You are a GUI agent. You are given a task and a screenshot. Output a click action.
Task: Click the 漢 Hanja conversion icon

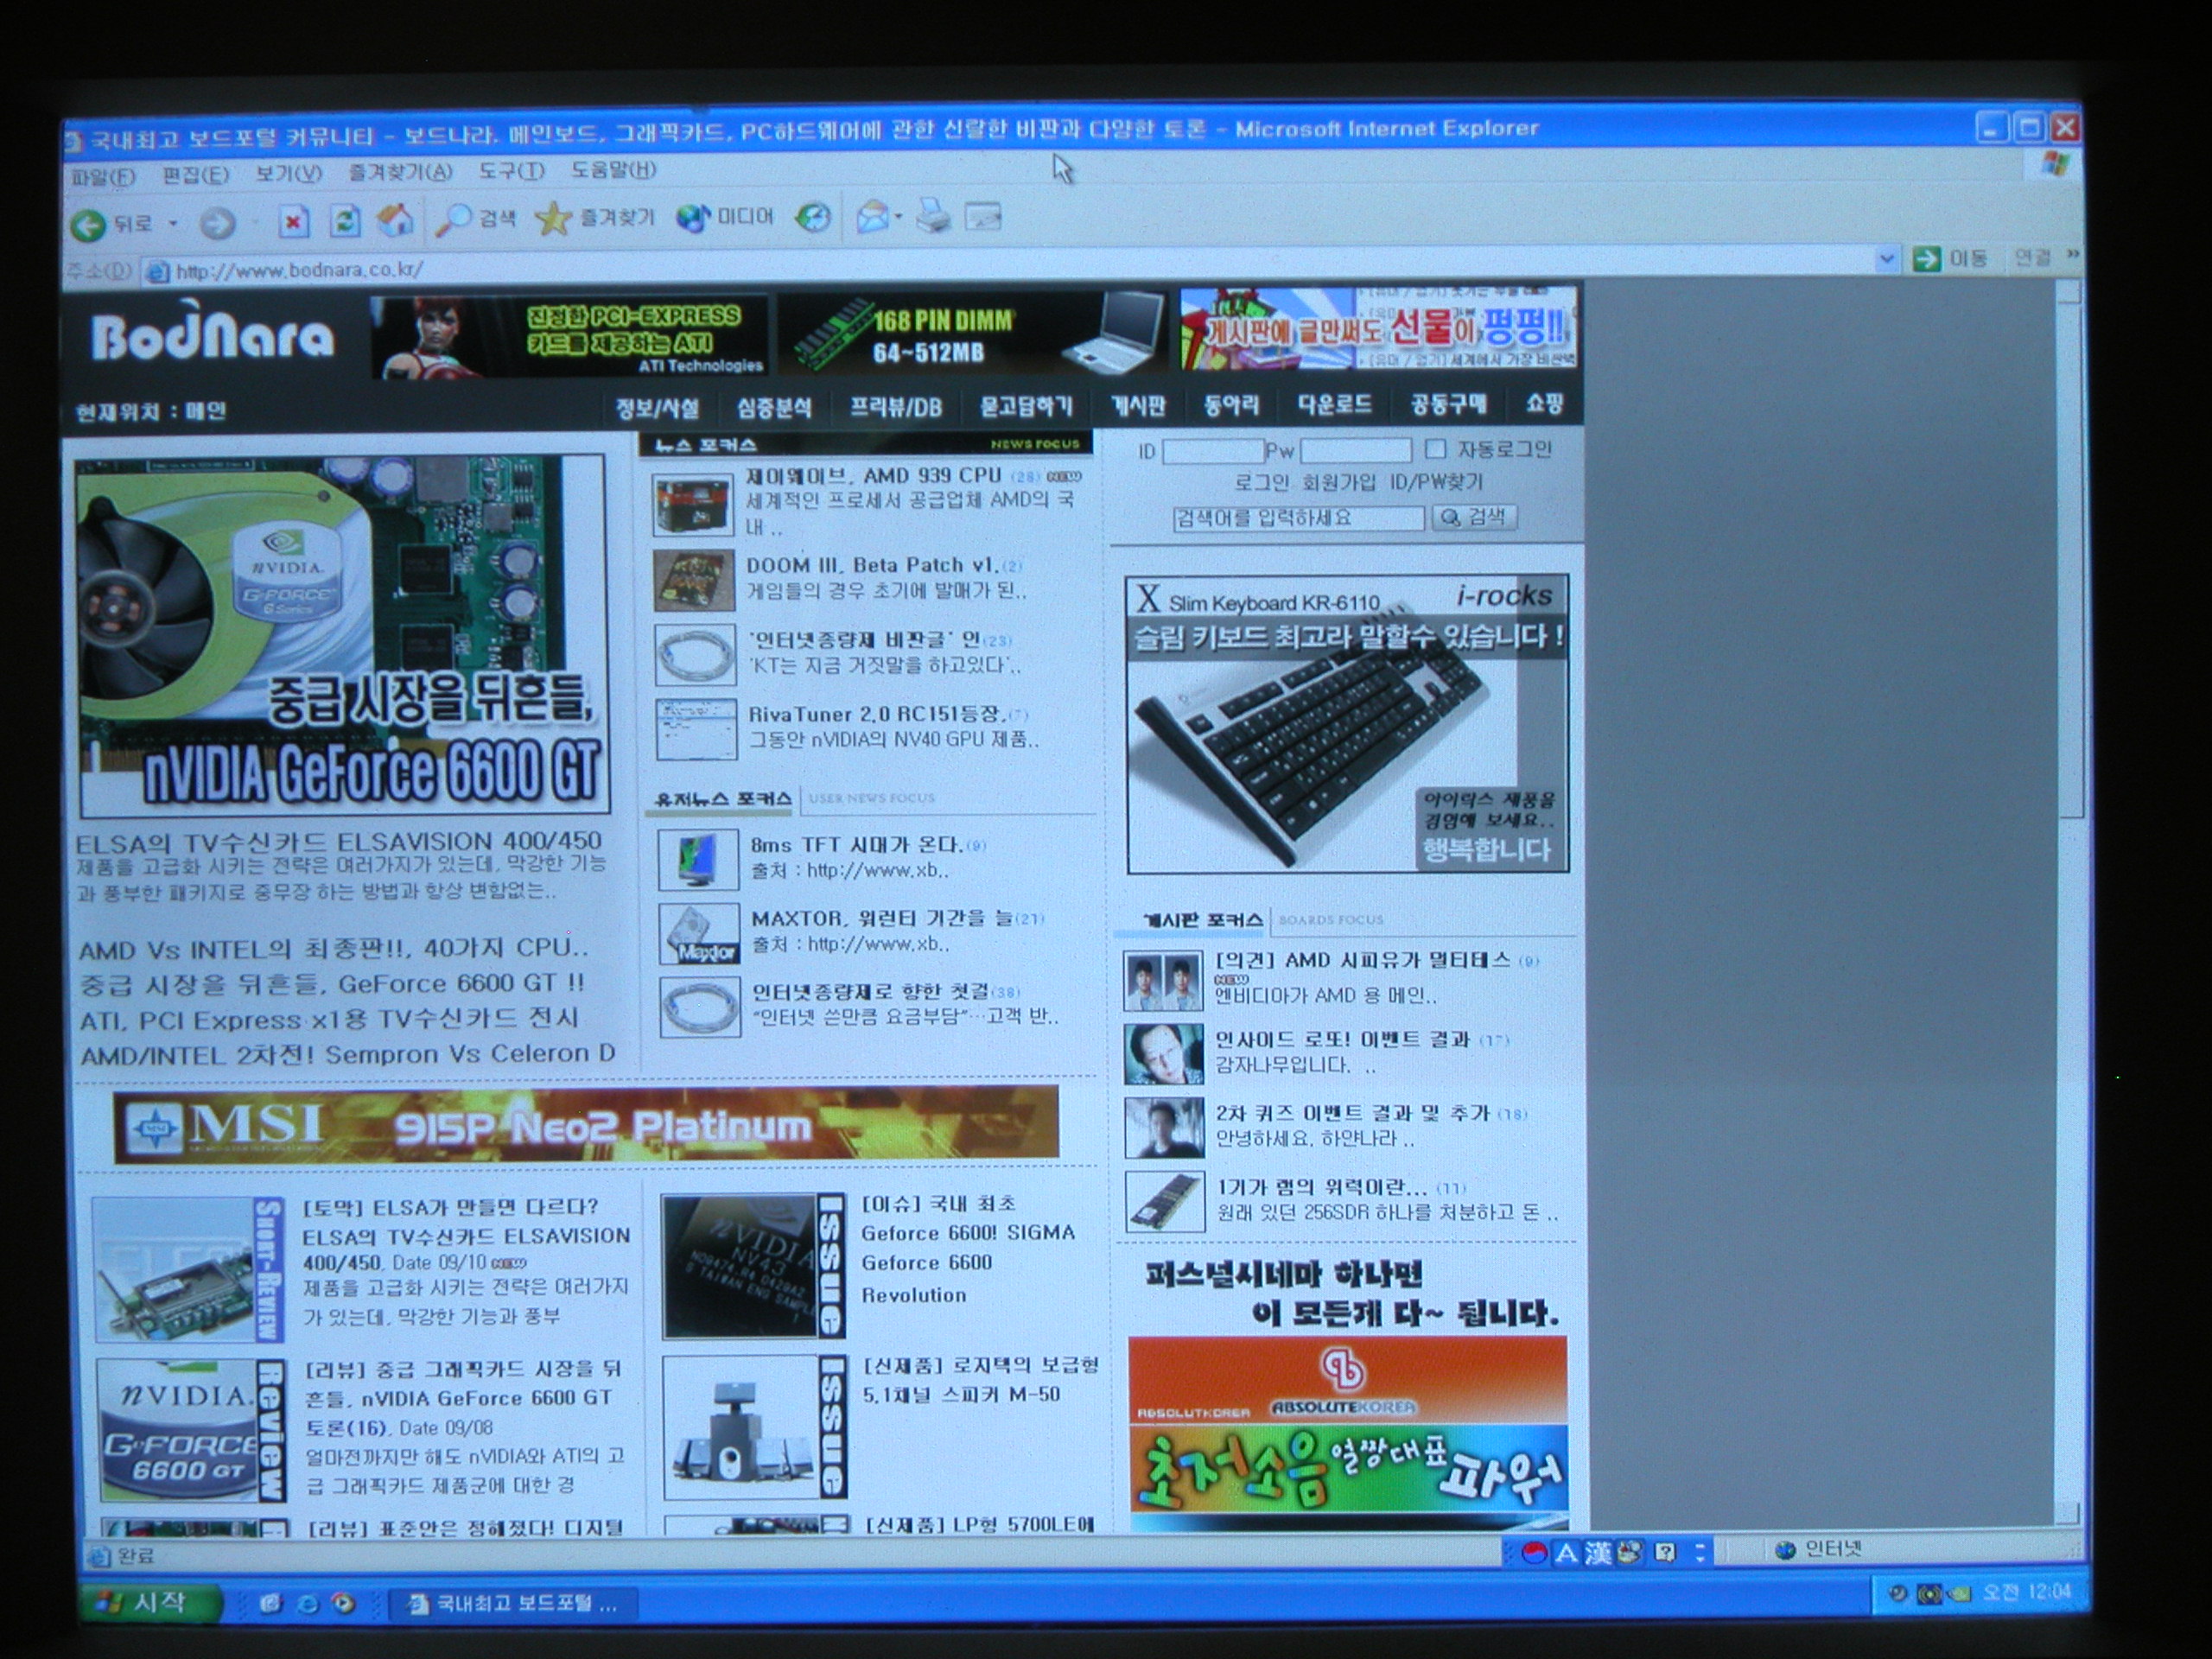[1598, 1553]
